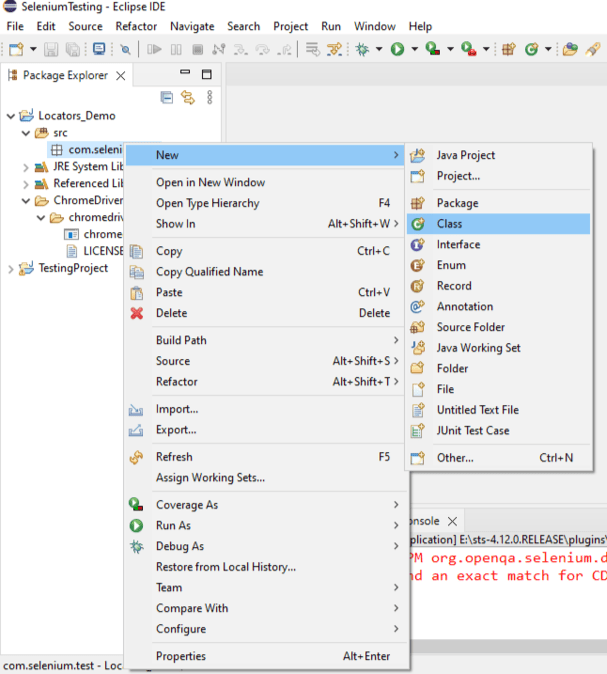Choose Package in New submenu
The image size is (607, 674).
click(x=498, y=203)
